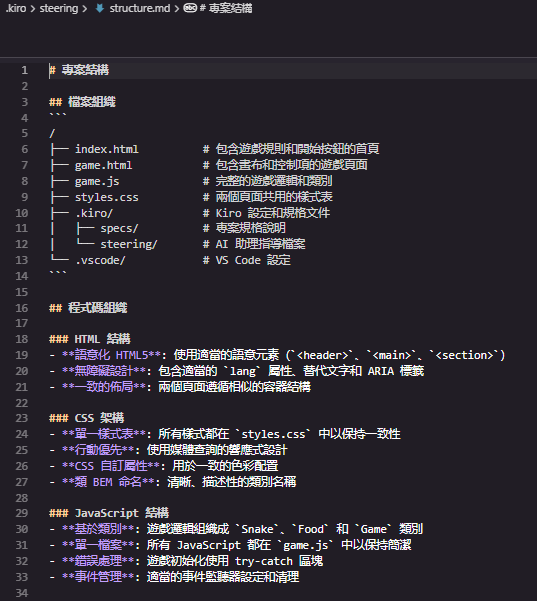
Task: Click line number 1 in gutter
Action: point(25,70)
